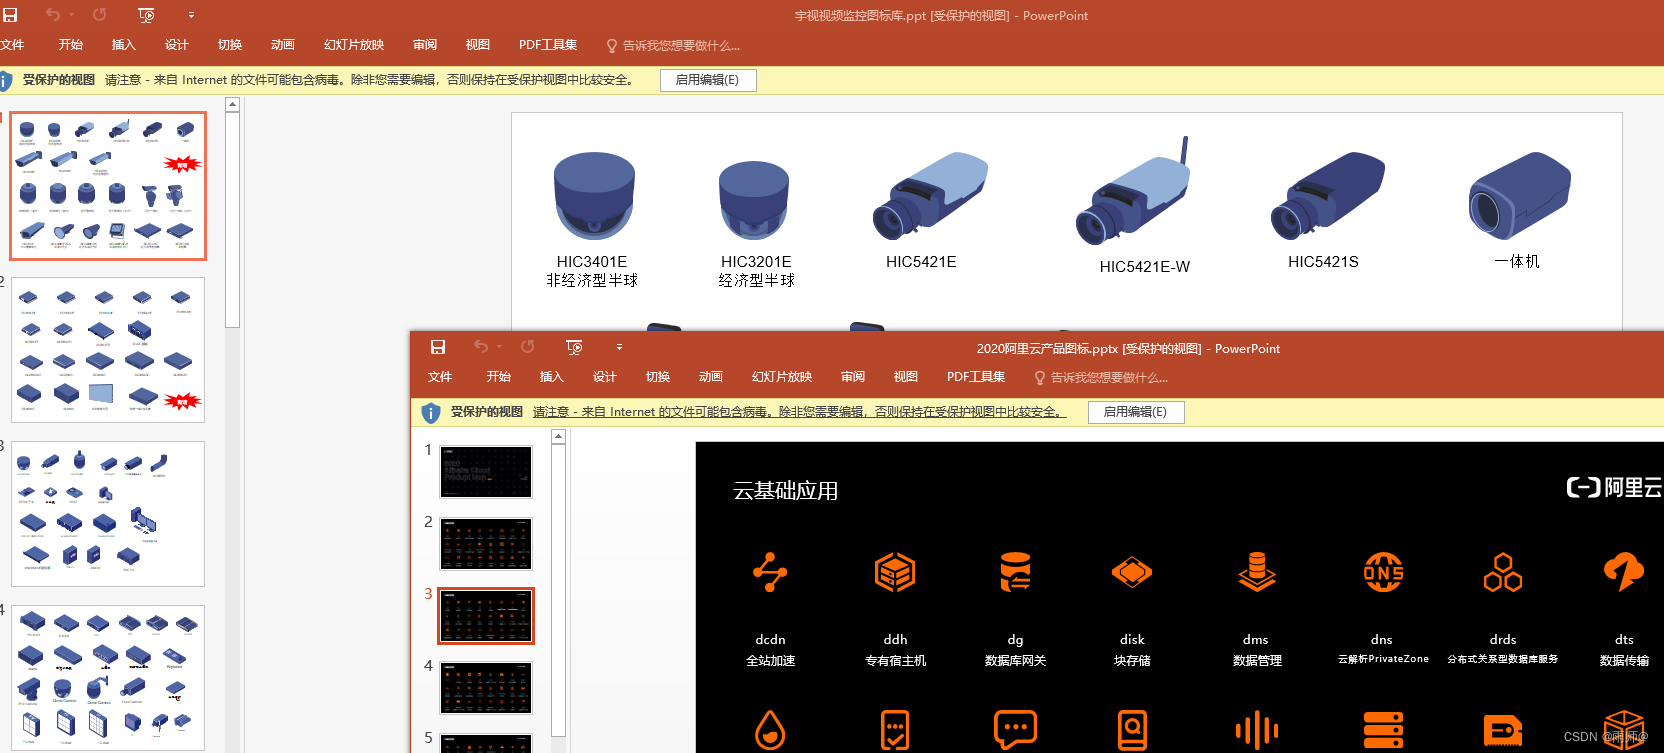Image resolution: width=1664 pixels, height=753 pixels.
Task: Open 审阅 tab in back window
Action: coord(425,45)
